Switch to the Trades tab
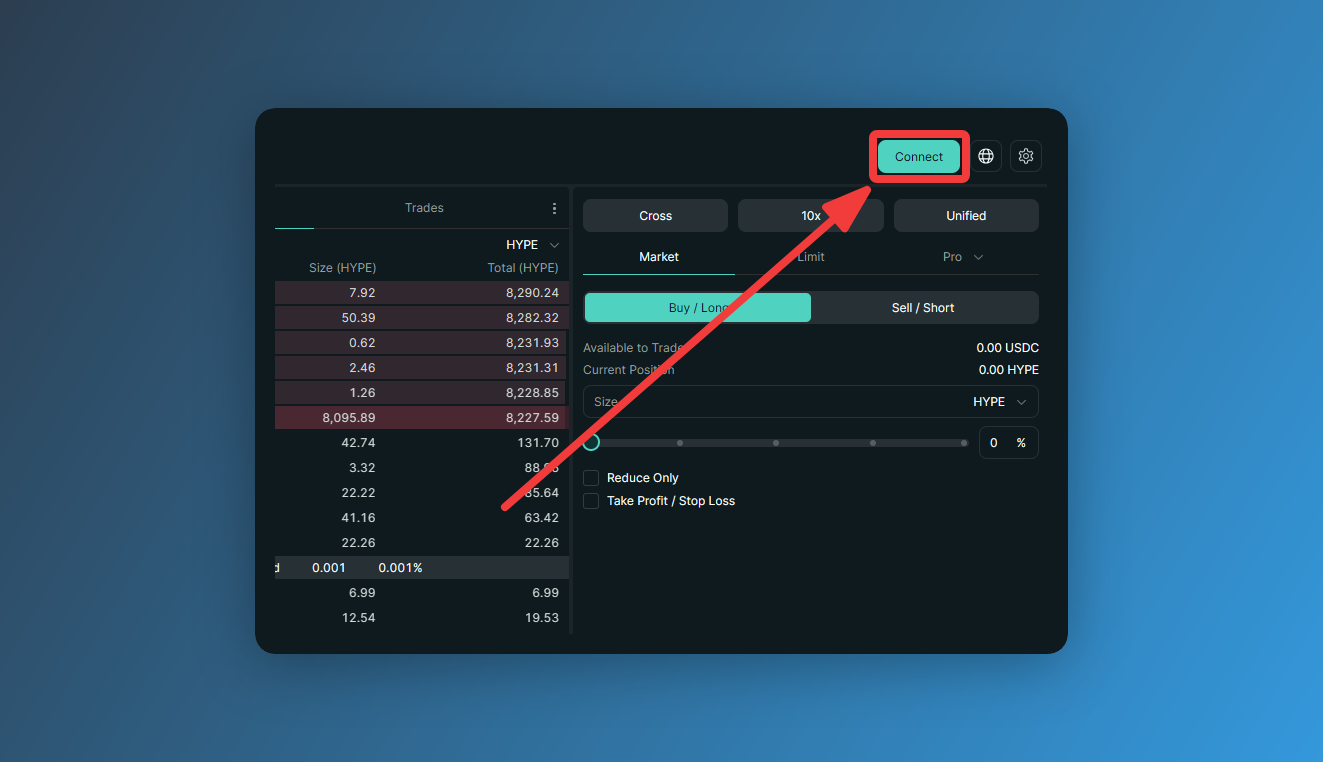1323x762 pixels. [424, 208]
